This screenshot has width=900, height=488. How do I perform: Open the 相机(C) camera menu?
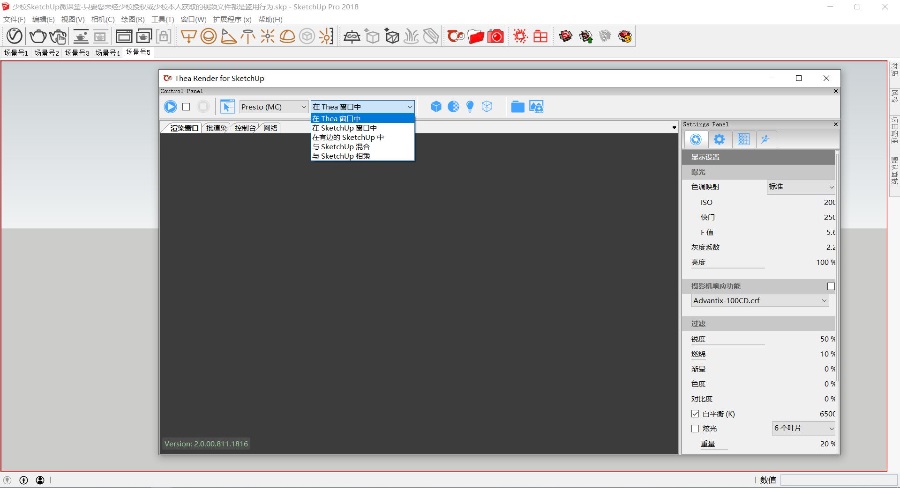103,20
